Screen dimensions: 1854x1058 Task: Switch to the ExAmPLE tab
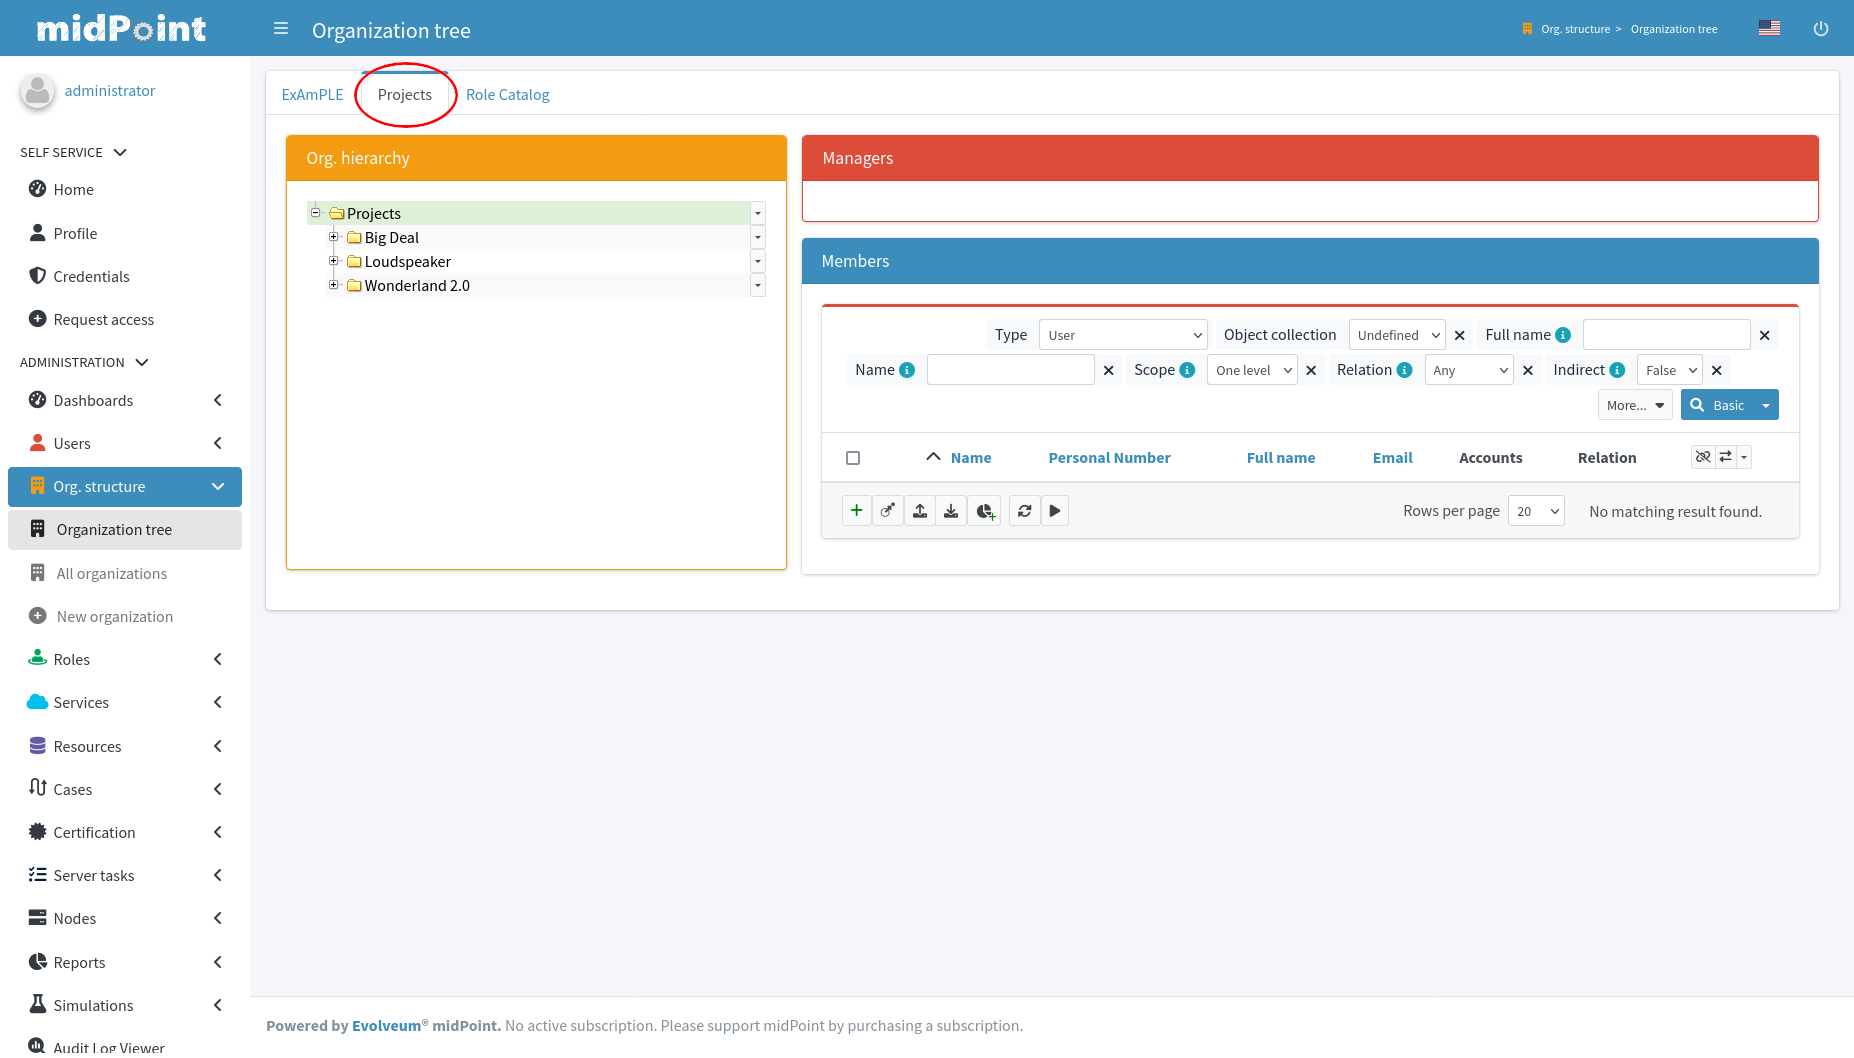(312, 95)
